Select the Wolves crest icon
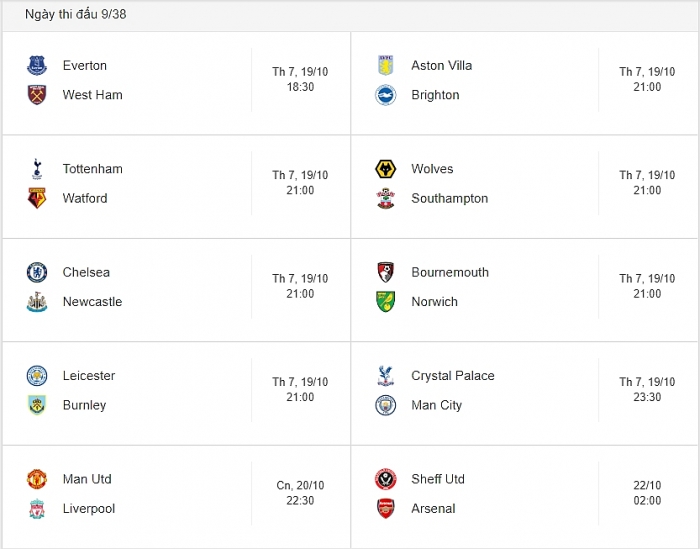Screen dimensions: 700x549 pyautogui.click(x=385, y=169)
